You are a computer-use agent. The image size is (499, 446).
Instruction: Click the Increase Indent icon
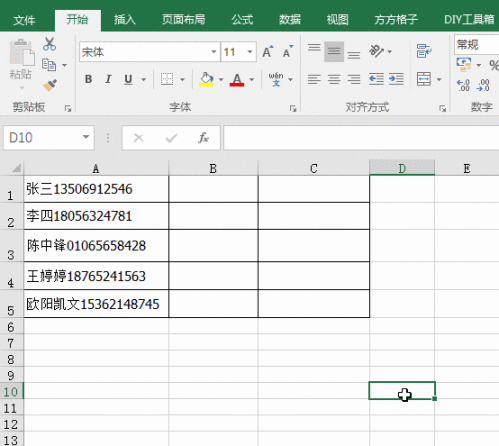click(x=396, y=79)
